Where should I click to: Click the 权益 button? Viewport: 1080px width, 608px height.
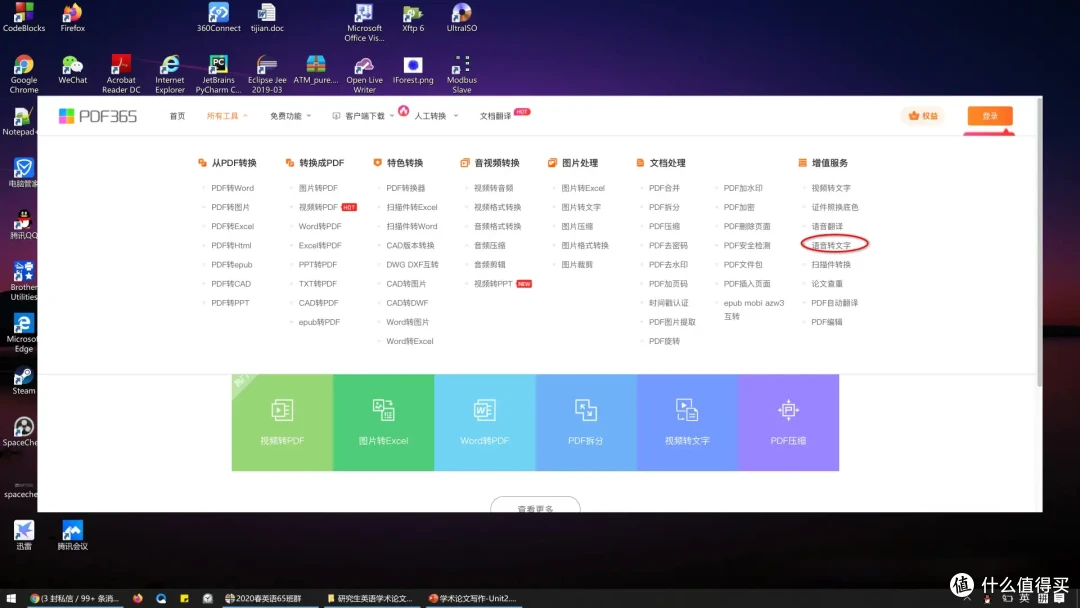(924, 116)
